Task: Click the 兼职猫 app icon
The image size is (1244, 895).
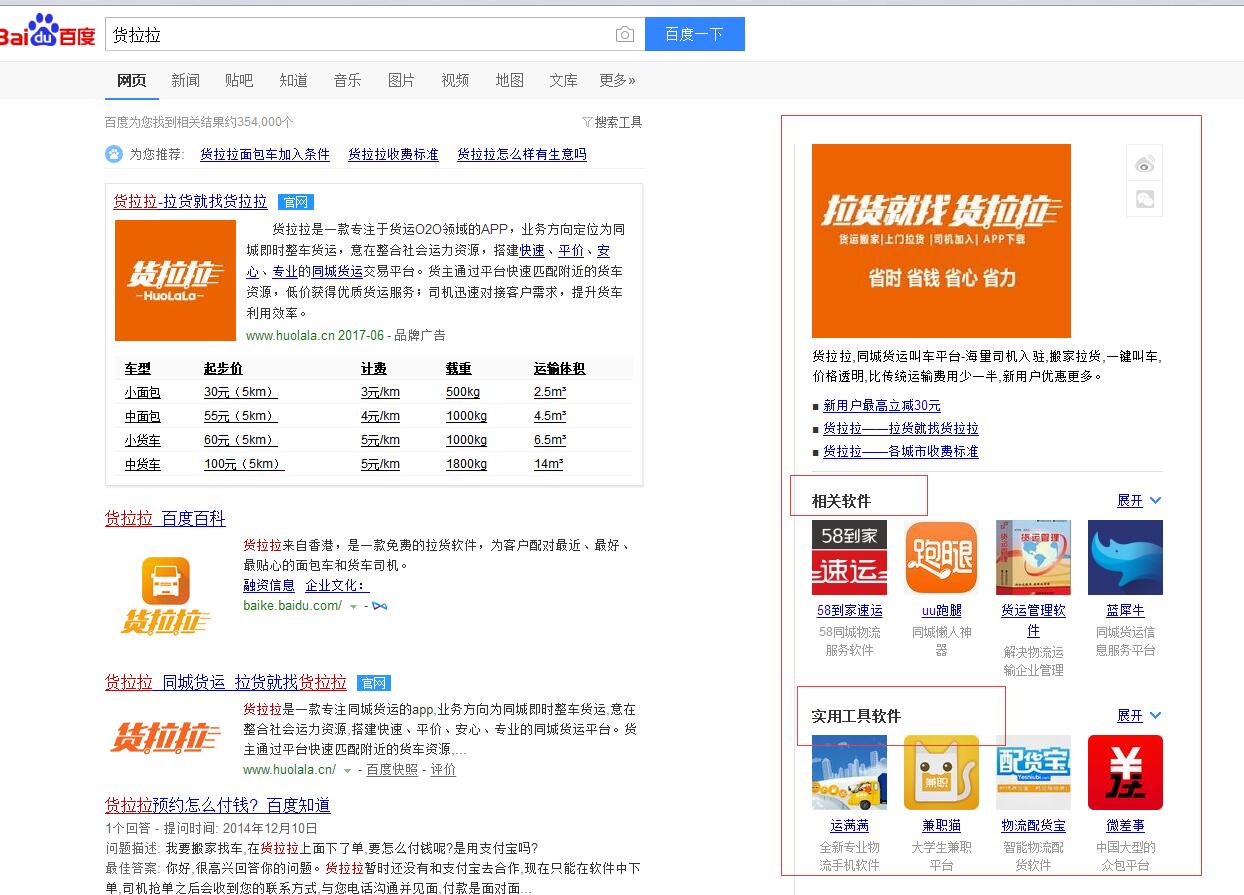Action: [941, 772]
